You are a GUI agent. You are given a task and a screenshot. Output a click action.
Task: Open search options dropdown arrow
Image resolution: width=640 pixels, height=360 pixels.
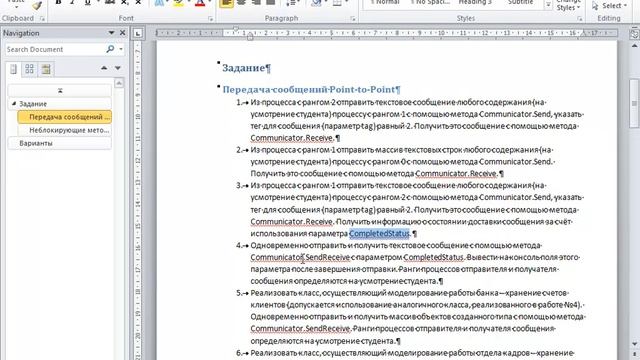[x=121, y=49]
